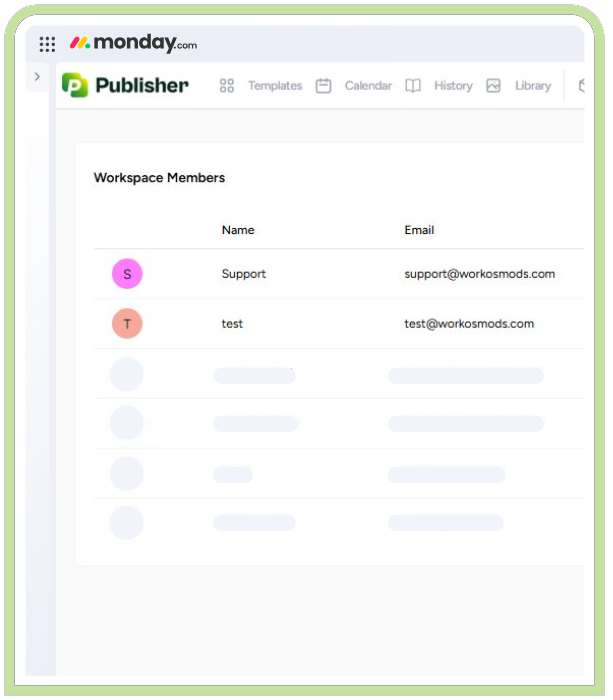Click the Email column header
Screen dimensions: 613x700
419,230
